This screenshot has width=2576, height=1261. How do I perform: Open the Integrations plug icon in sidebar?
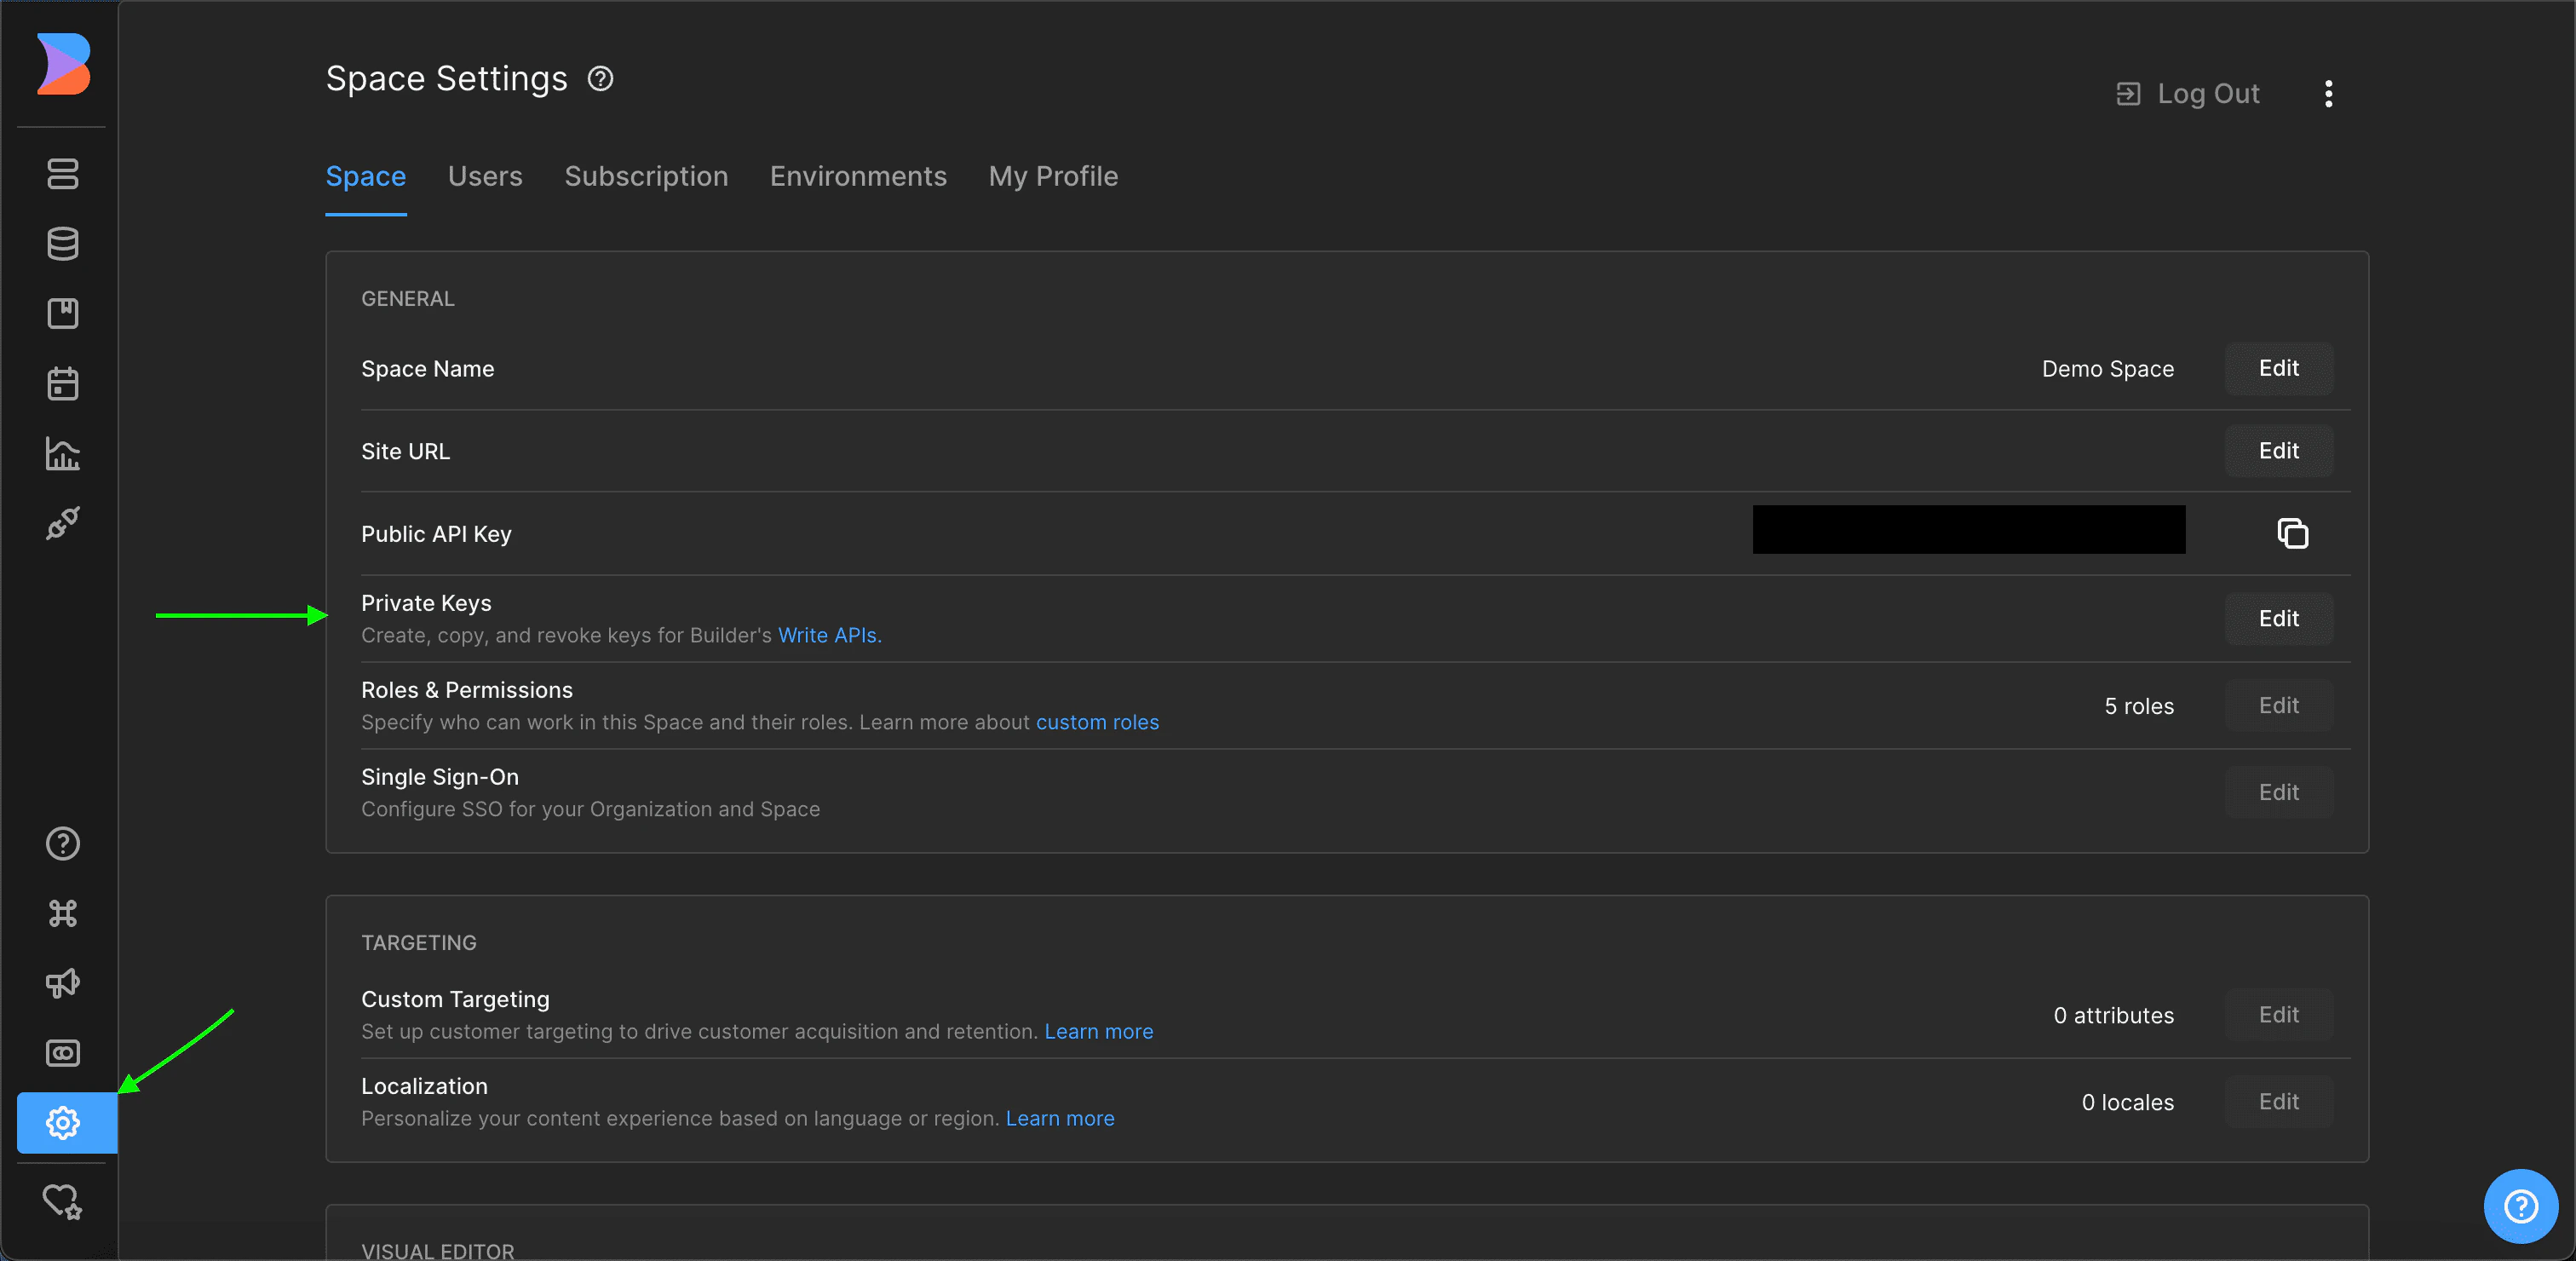[x=63, y=523]
